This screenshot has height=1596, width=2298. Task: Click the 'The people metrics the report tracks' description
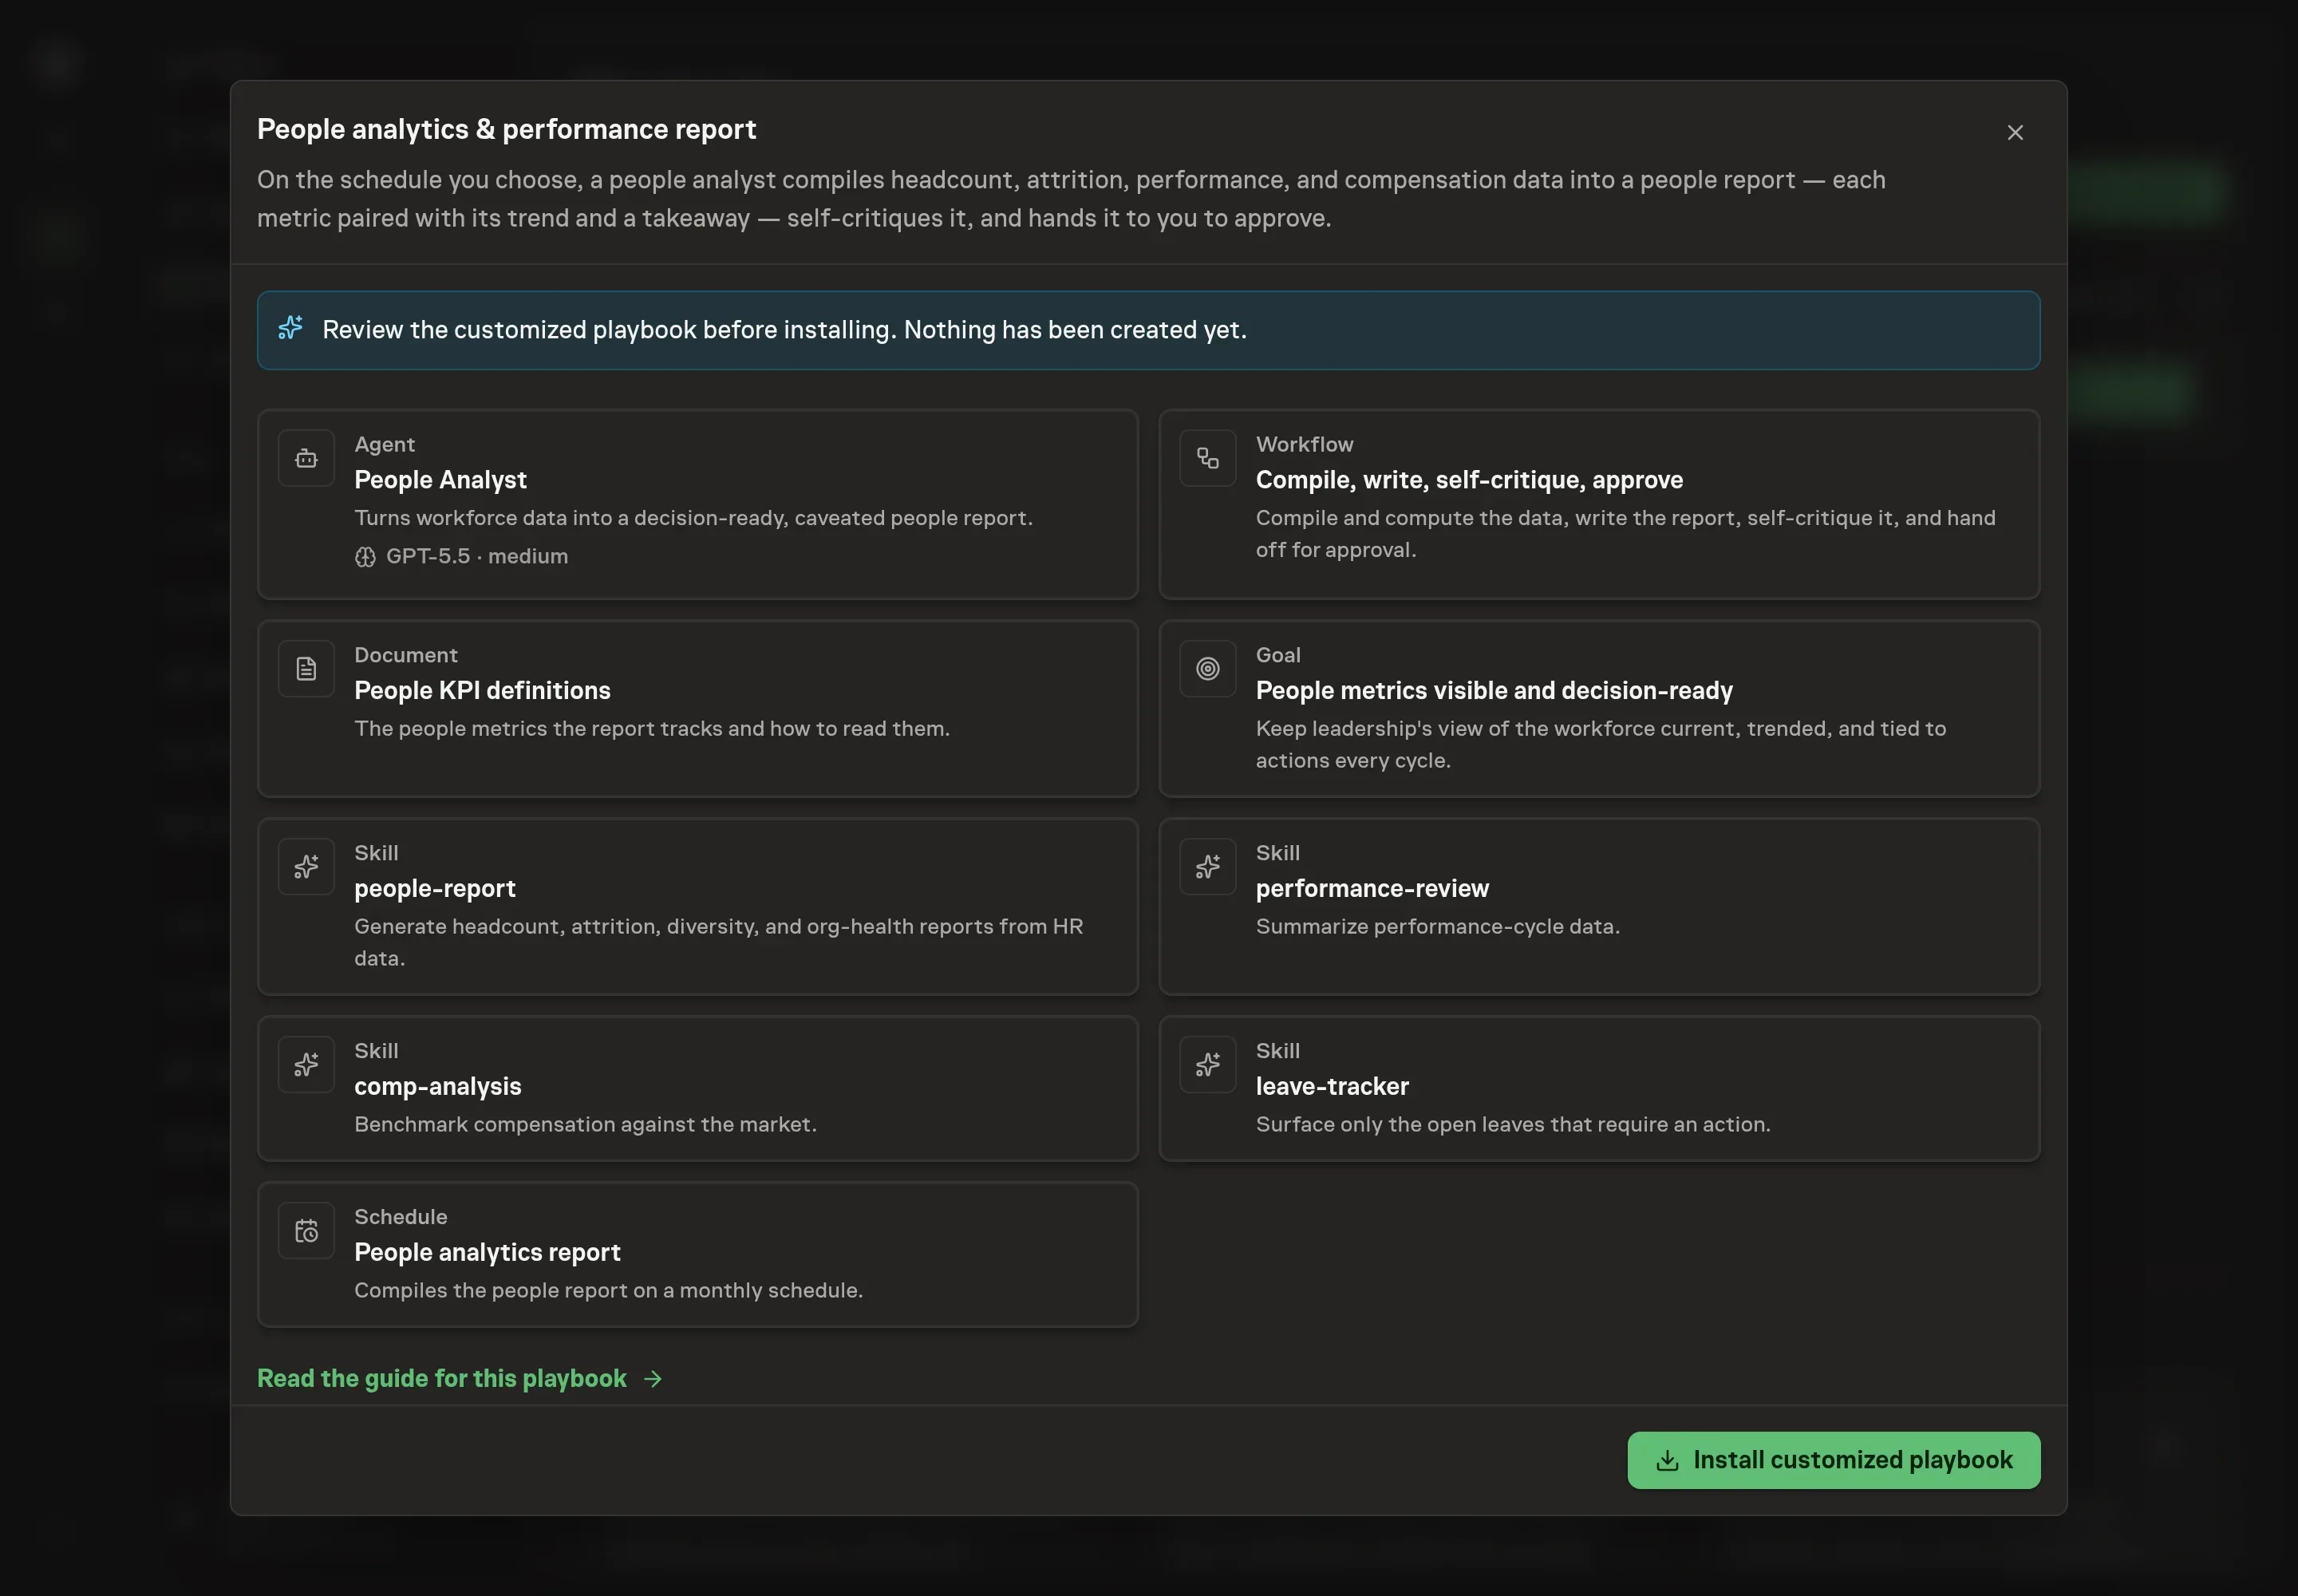(x=652, y=729)
